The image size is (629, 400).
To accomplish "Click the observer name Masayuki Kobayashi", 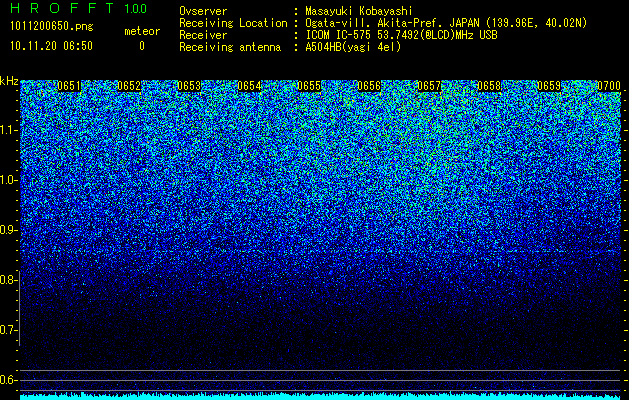I will point(359,11).
